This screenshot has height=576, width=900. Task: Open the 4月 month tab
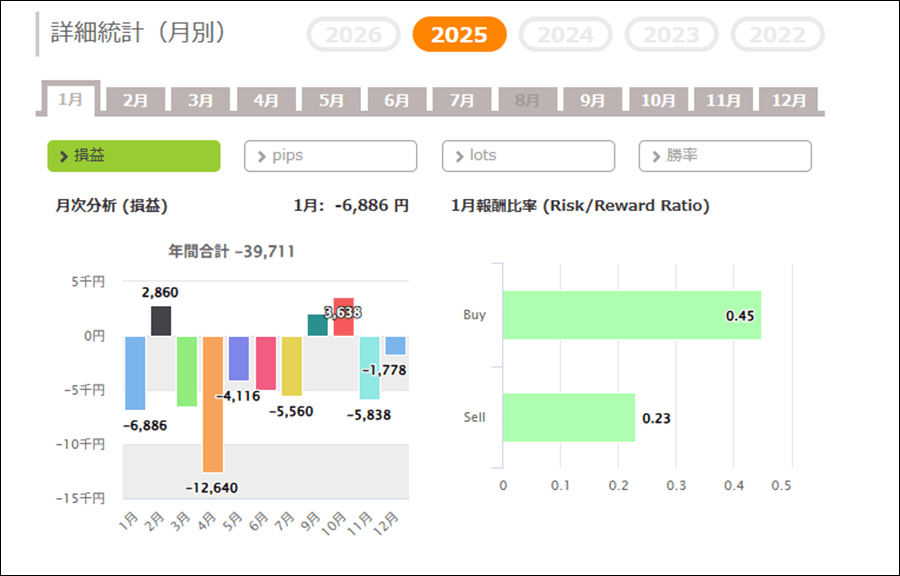tap(266, 100)
